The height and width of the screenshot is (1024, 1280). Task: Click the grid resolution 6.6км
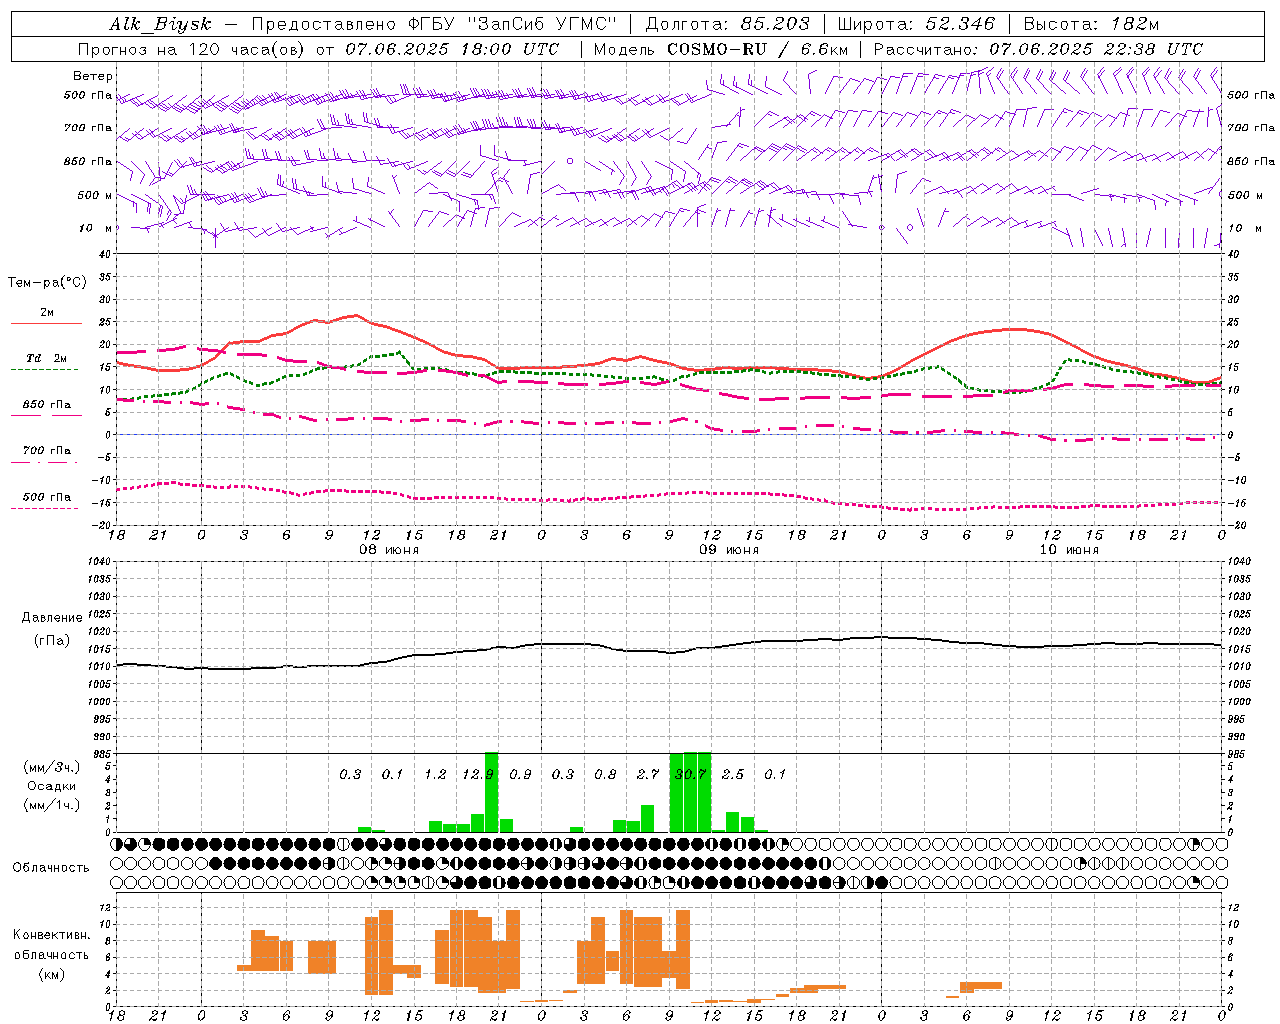[x=826, y=49]
